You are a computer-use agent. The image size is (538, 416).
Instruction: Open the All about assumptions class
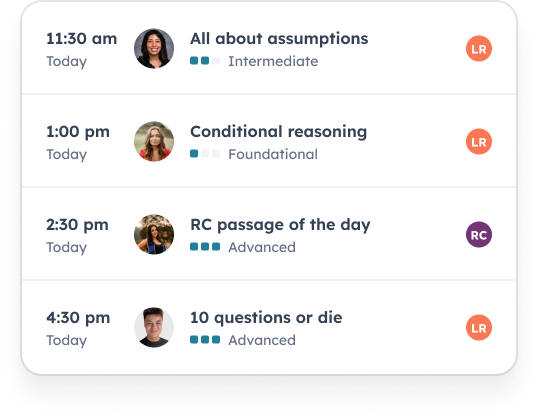tap(279, 39)
